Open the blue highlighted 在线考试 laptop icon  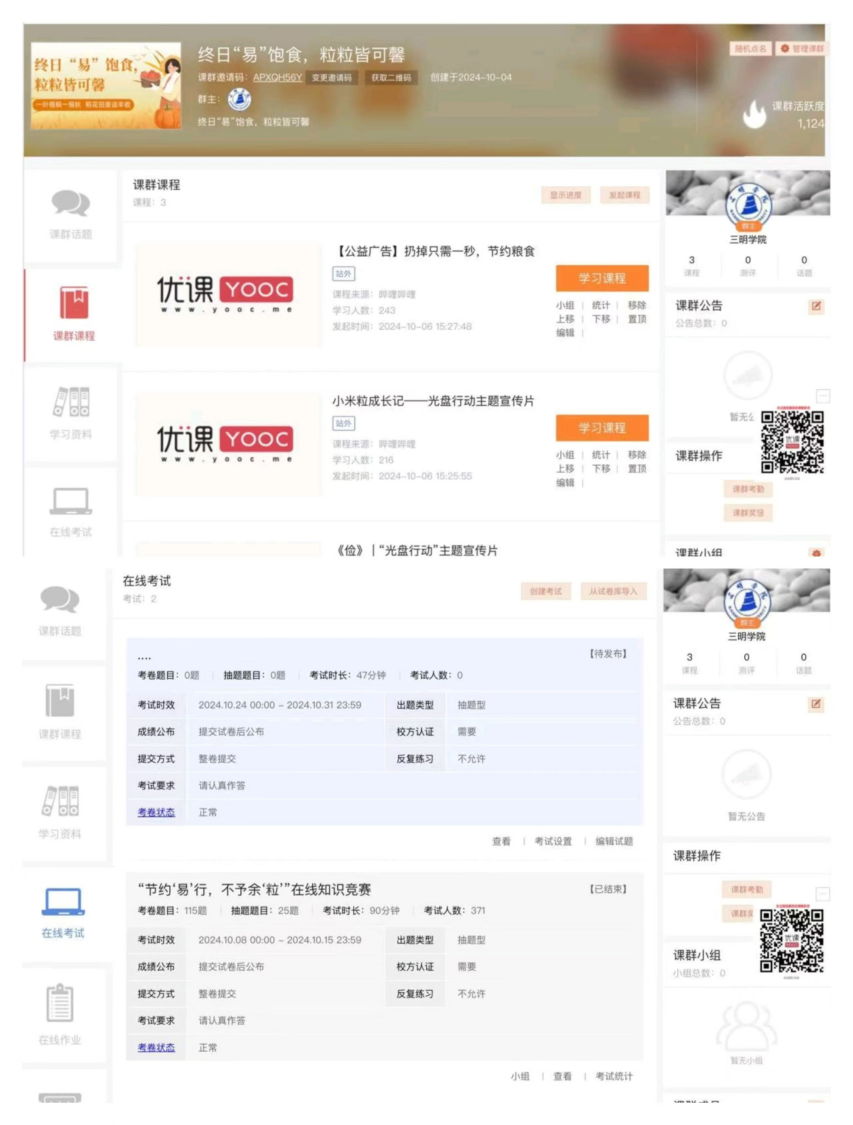coord(62,901)
